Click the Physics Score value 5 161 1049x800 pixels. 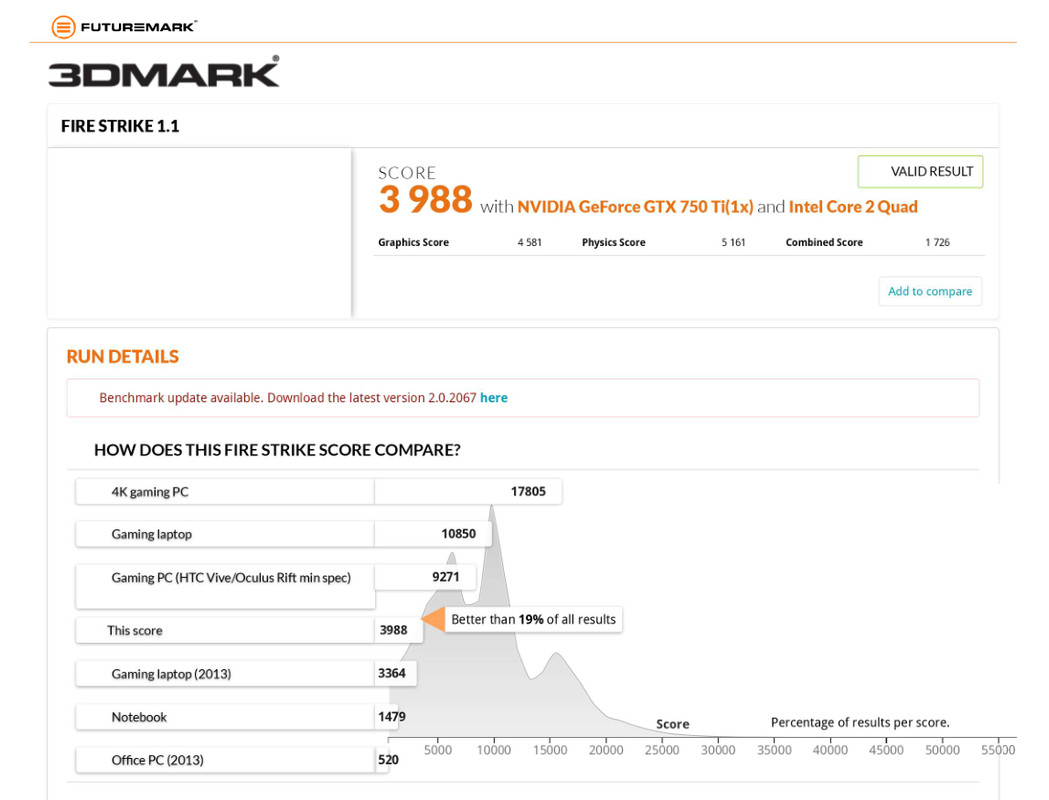733,242
